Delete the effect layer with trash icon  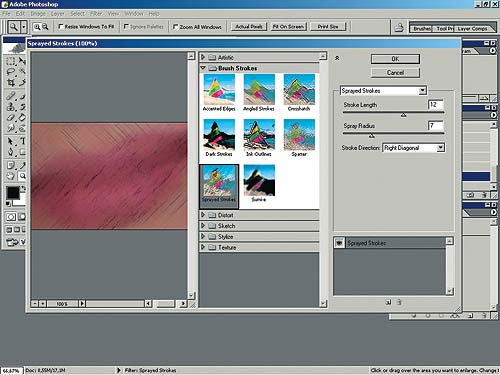(399, 302)
